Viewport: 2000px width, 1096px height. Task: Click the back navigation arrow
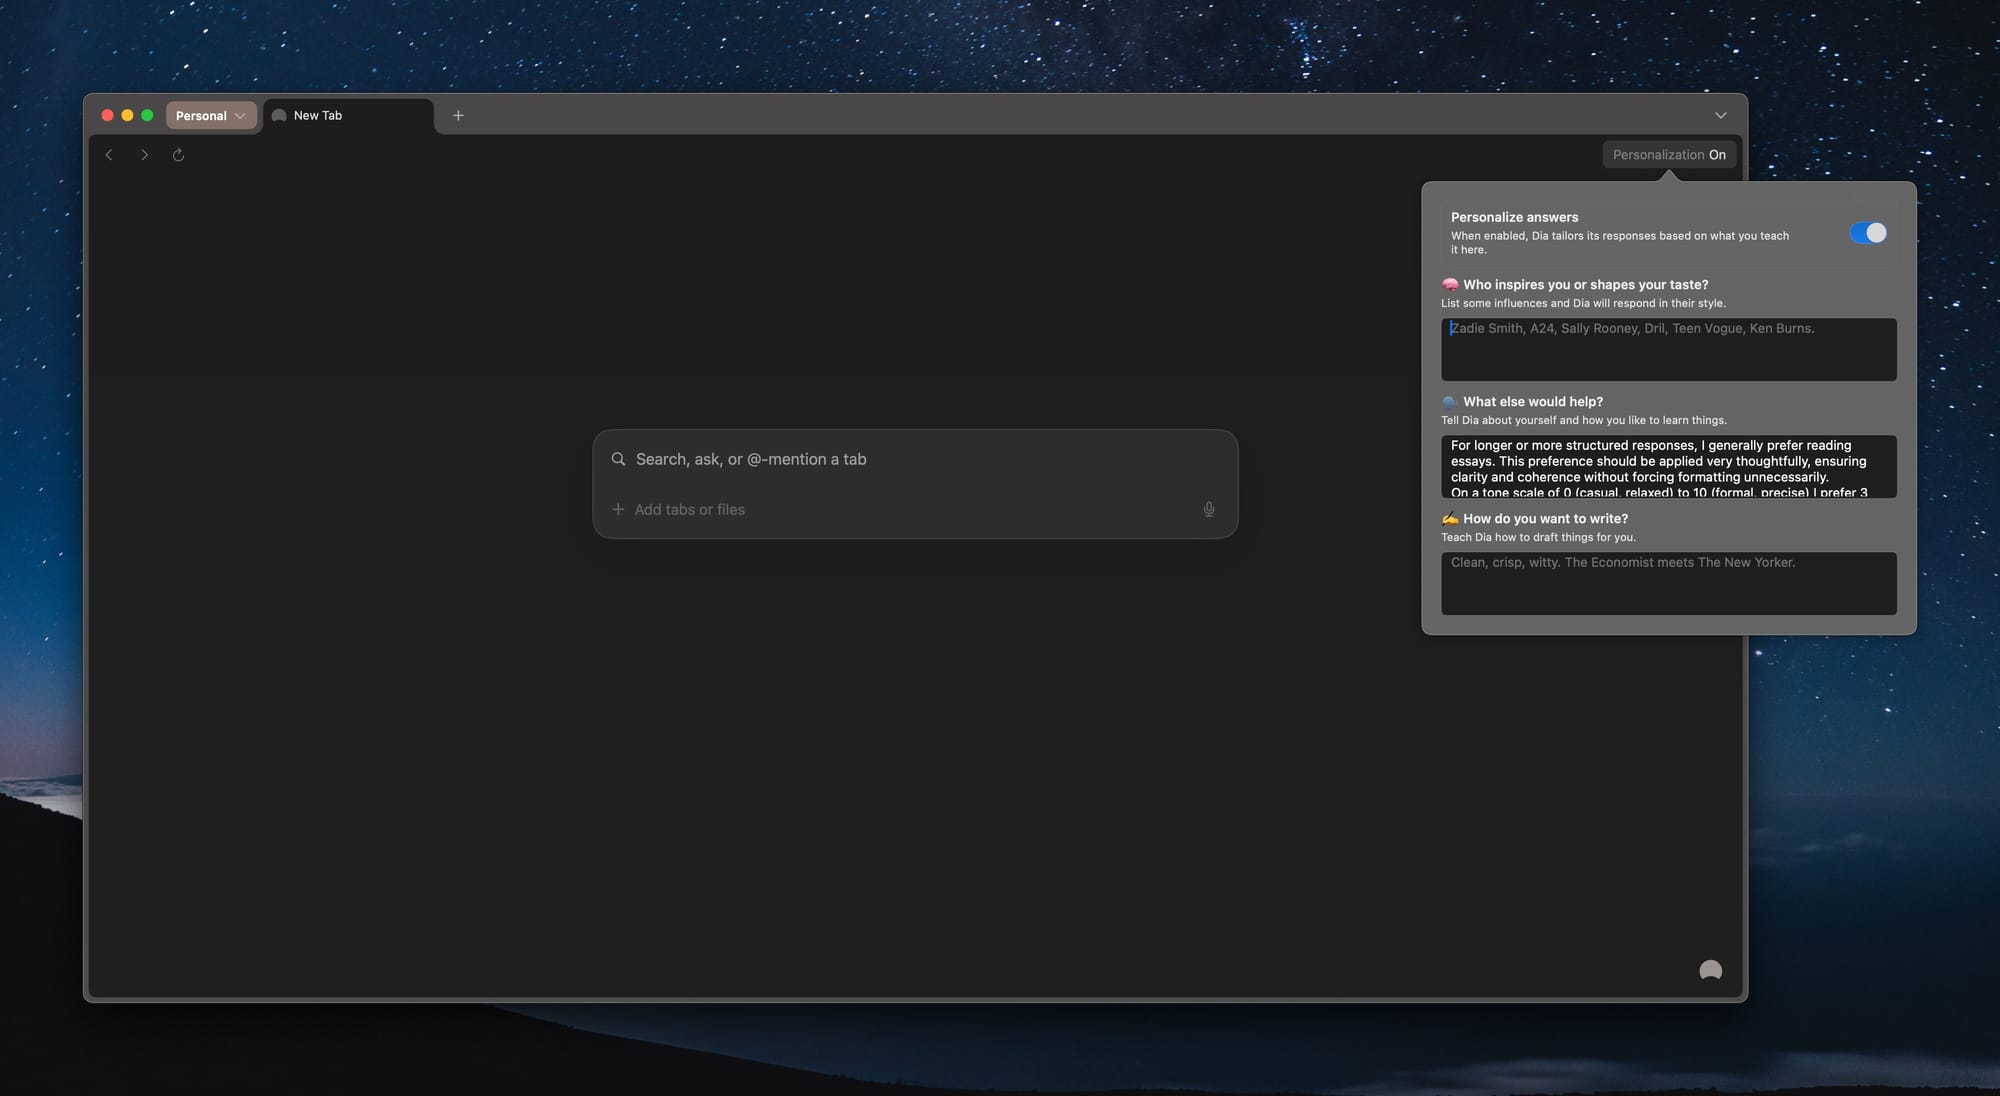tap(109, 155)
